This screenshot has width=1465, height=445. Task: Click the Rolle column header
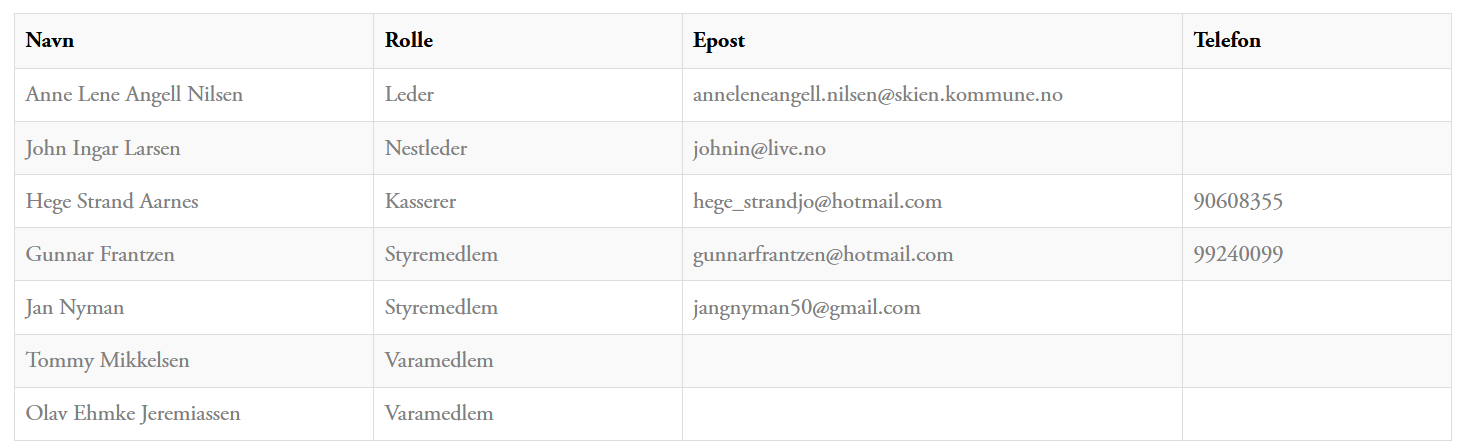pos(408,41)
